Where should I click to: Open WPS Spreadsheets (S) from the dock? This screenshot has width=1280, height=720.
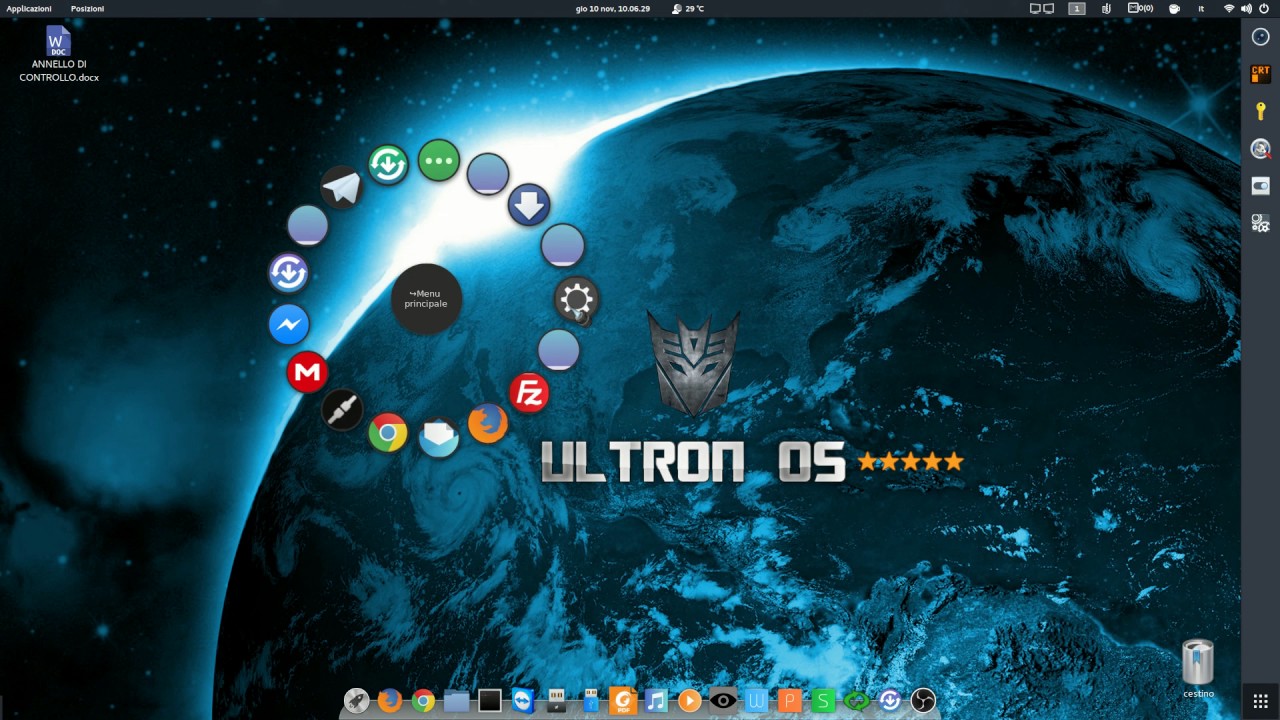tap(823, 701)
